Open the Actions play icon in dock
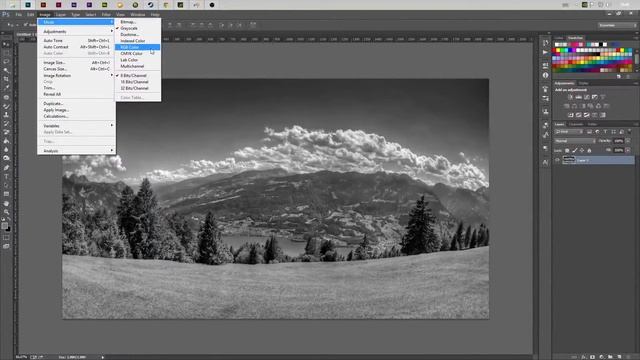 pos(546,52)
